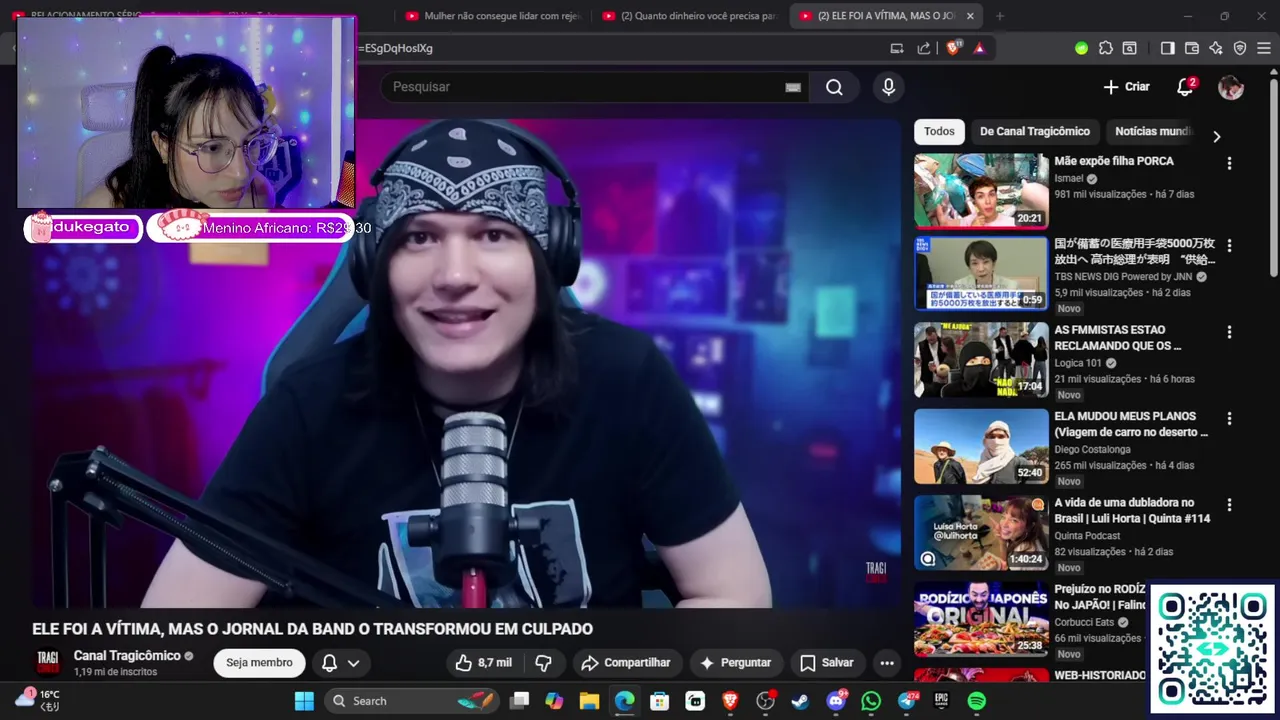Click the video player to pause
Image resolution: width=1280 pixels, height=720 pixels.
click(466, 363)
